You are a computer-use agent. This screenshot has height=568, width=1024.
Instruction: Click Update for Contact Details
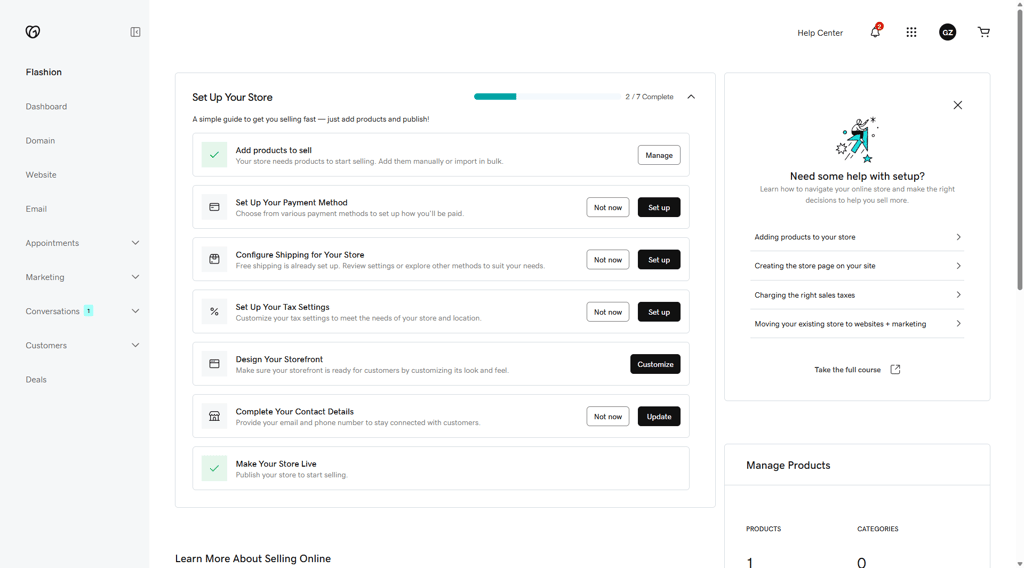(x=659, y=416)
